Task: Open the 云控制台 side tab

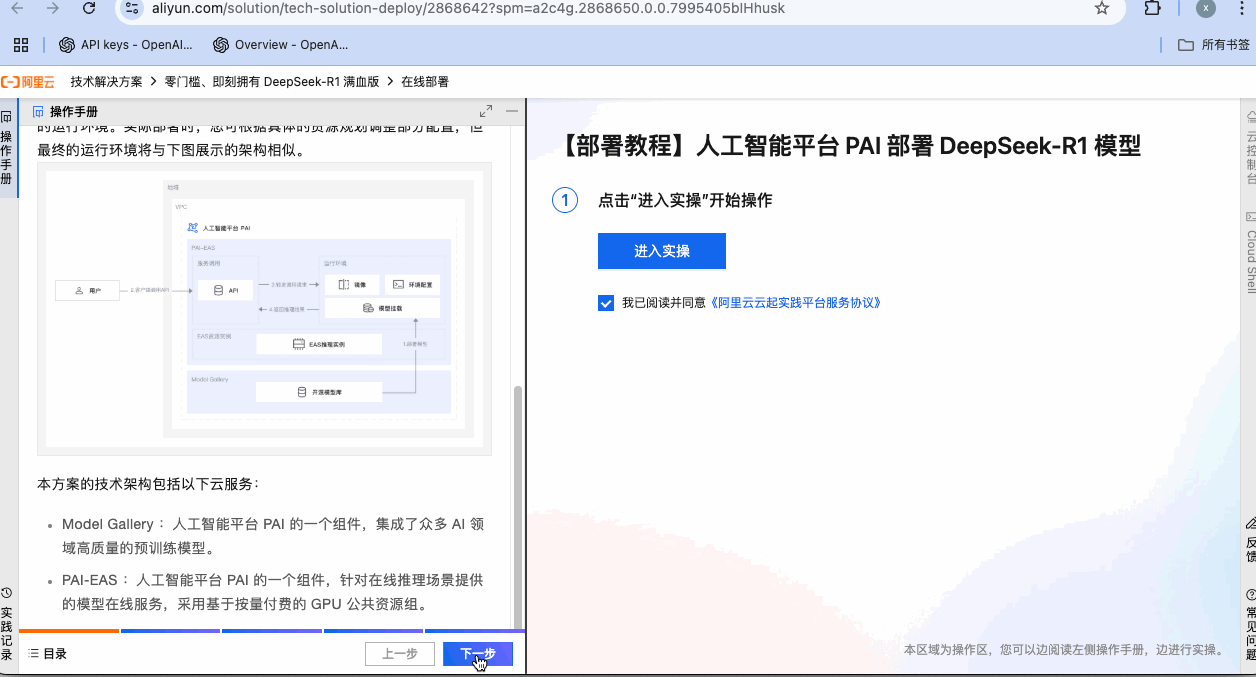Action: 1249,147
